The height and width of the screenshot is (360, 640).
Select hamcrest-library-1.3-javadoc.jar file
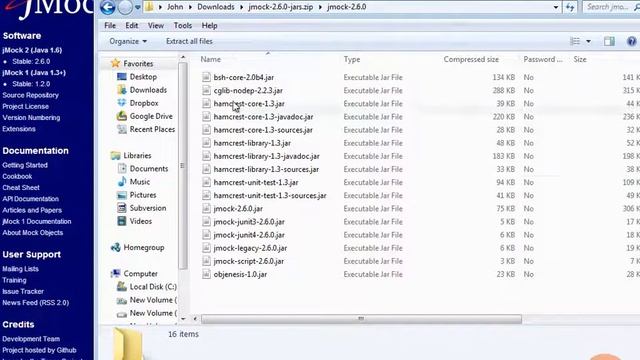point(267,156)
